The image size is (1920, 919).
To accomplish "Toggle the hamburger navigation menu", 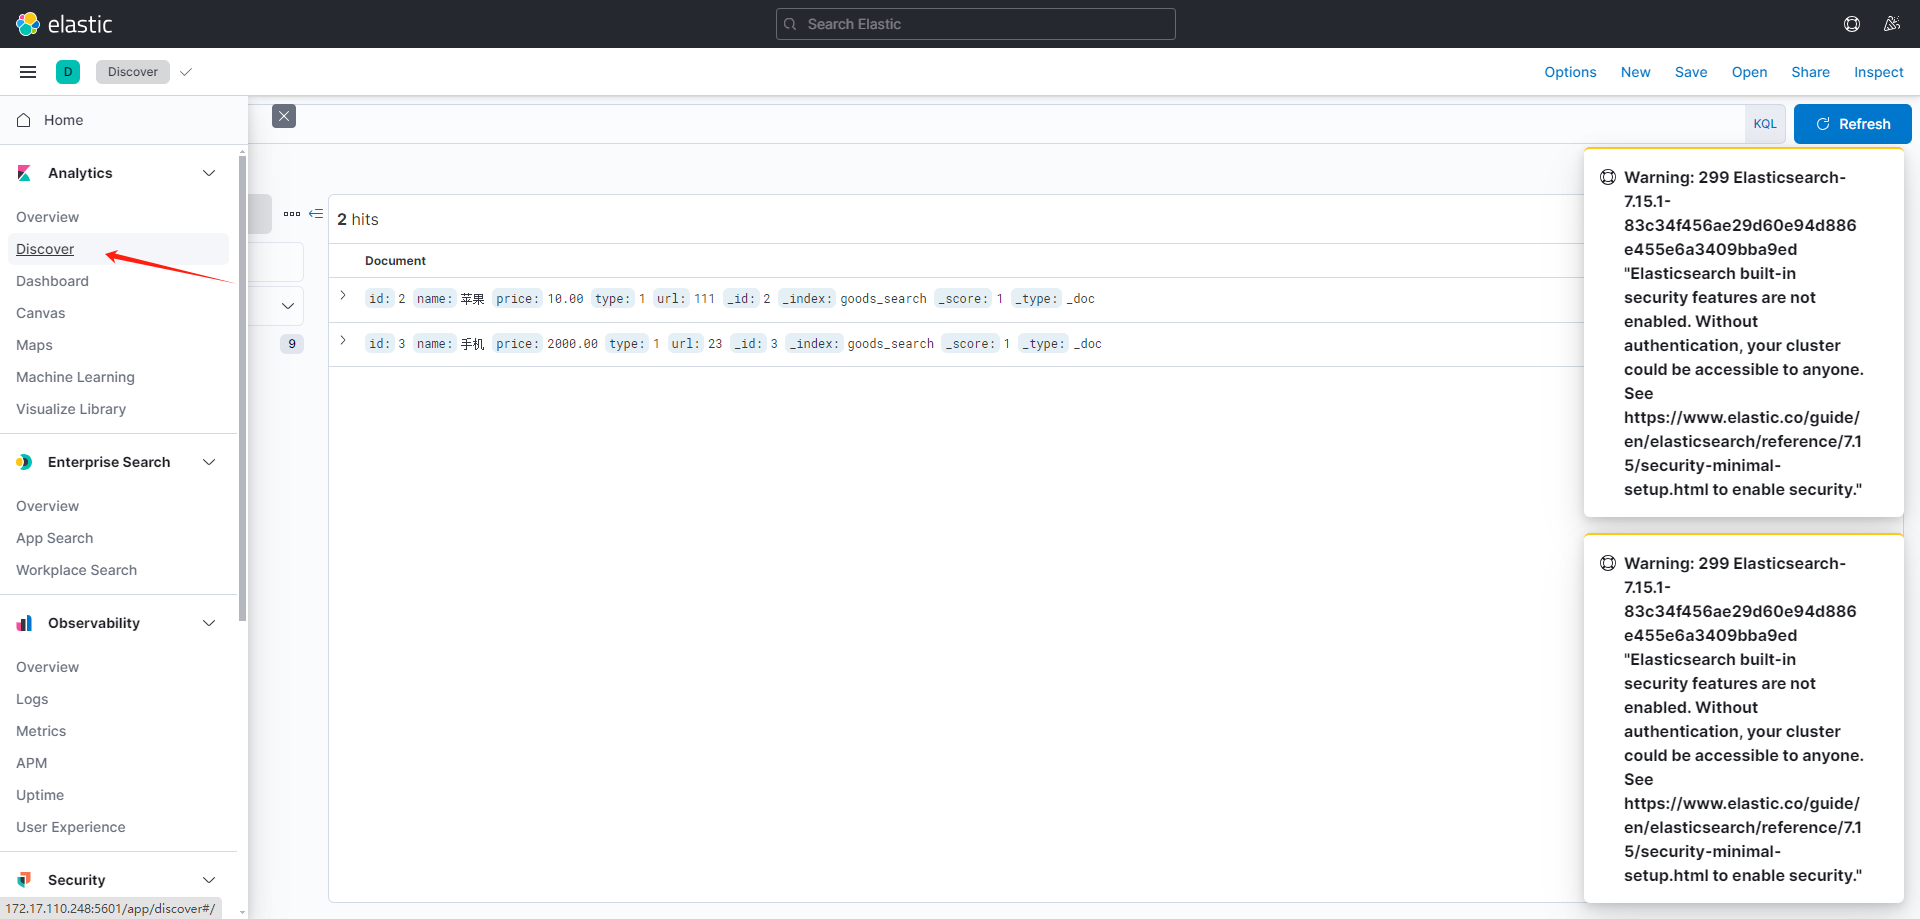I will [x=28, y=72].
